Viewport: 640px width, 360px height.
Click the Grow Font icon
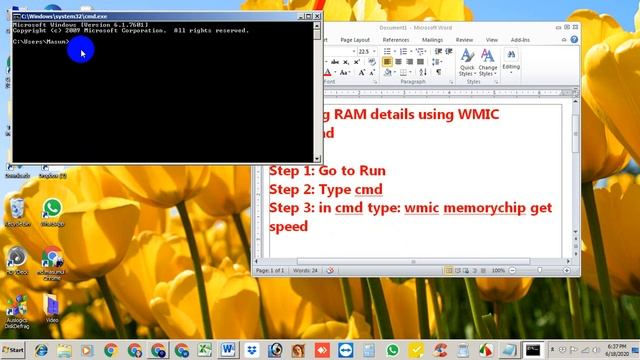point(362,73)
